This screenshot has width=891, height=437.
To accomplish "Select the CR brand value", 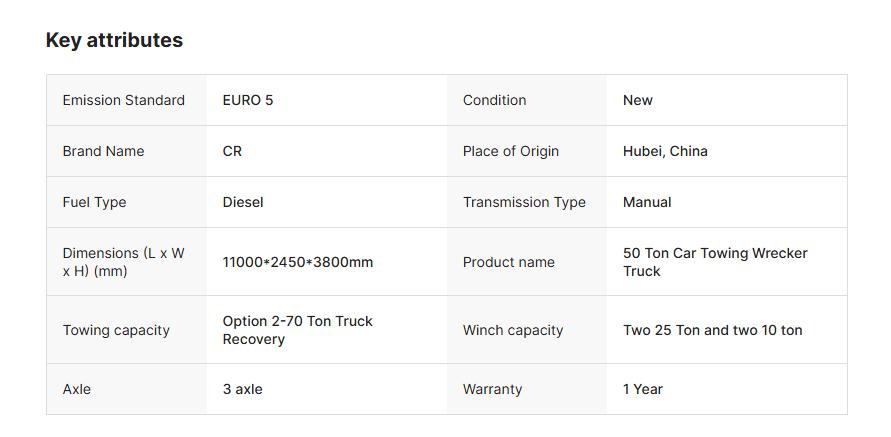I will (x=232, y=151).
